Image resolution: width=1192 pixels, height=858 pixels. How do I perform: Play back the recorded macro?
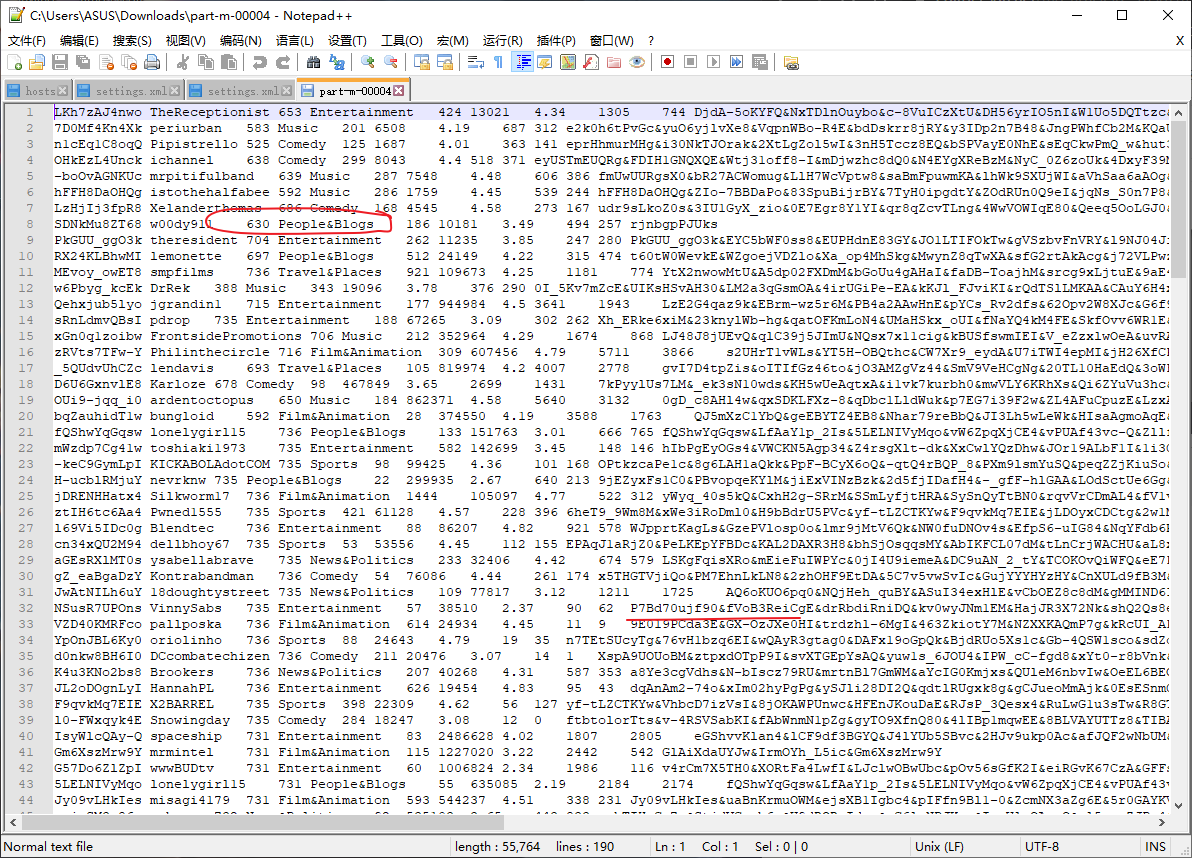[x=713, y=62]
